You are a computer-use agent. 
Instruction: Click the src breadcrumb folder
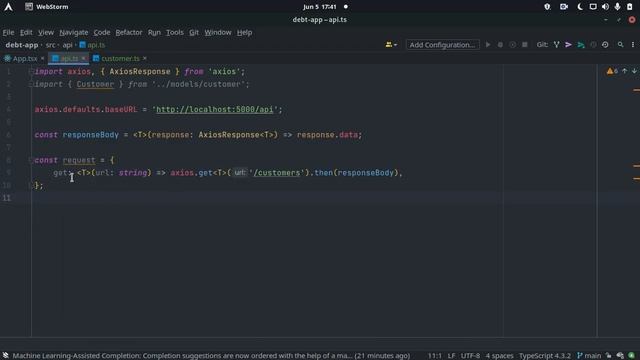point(50,45)
